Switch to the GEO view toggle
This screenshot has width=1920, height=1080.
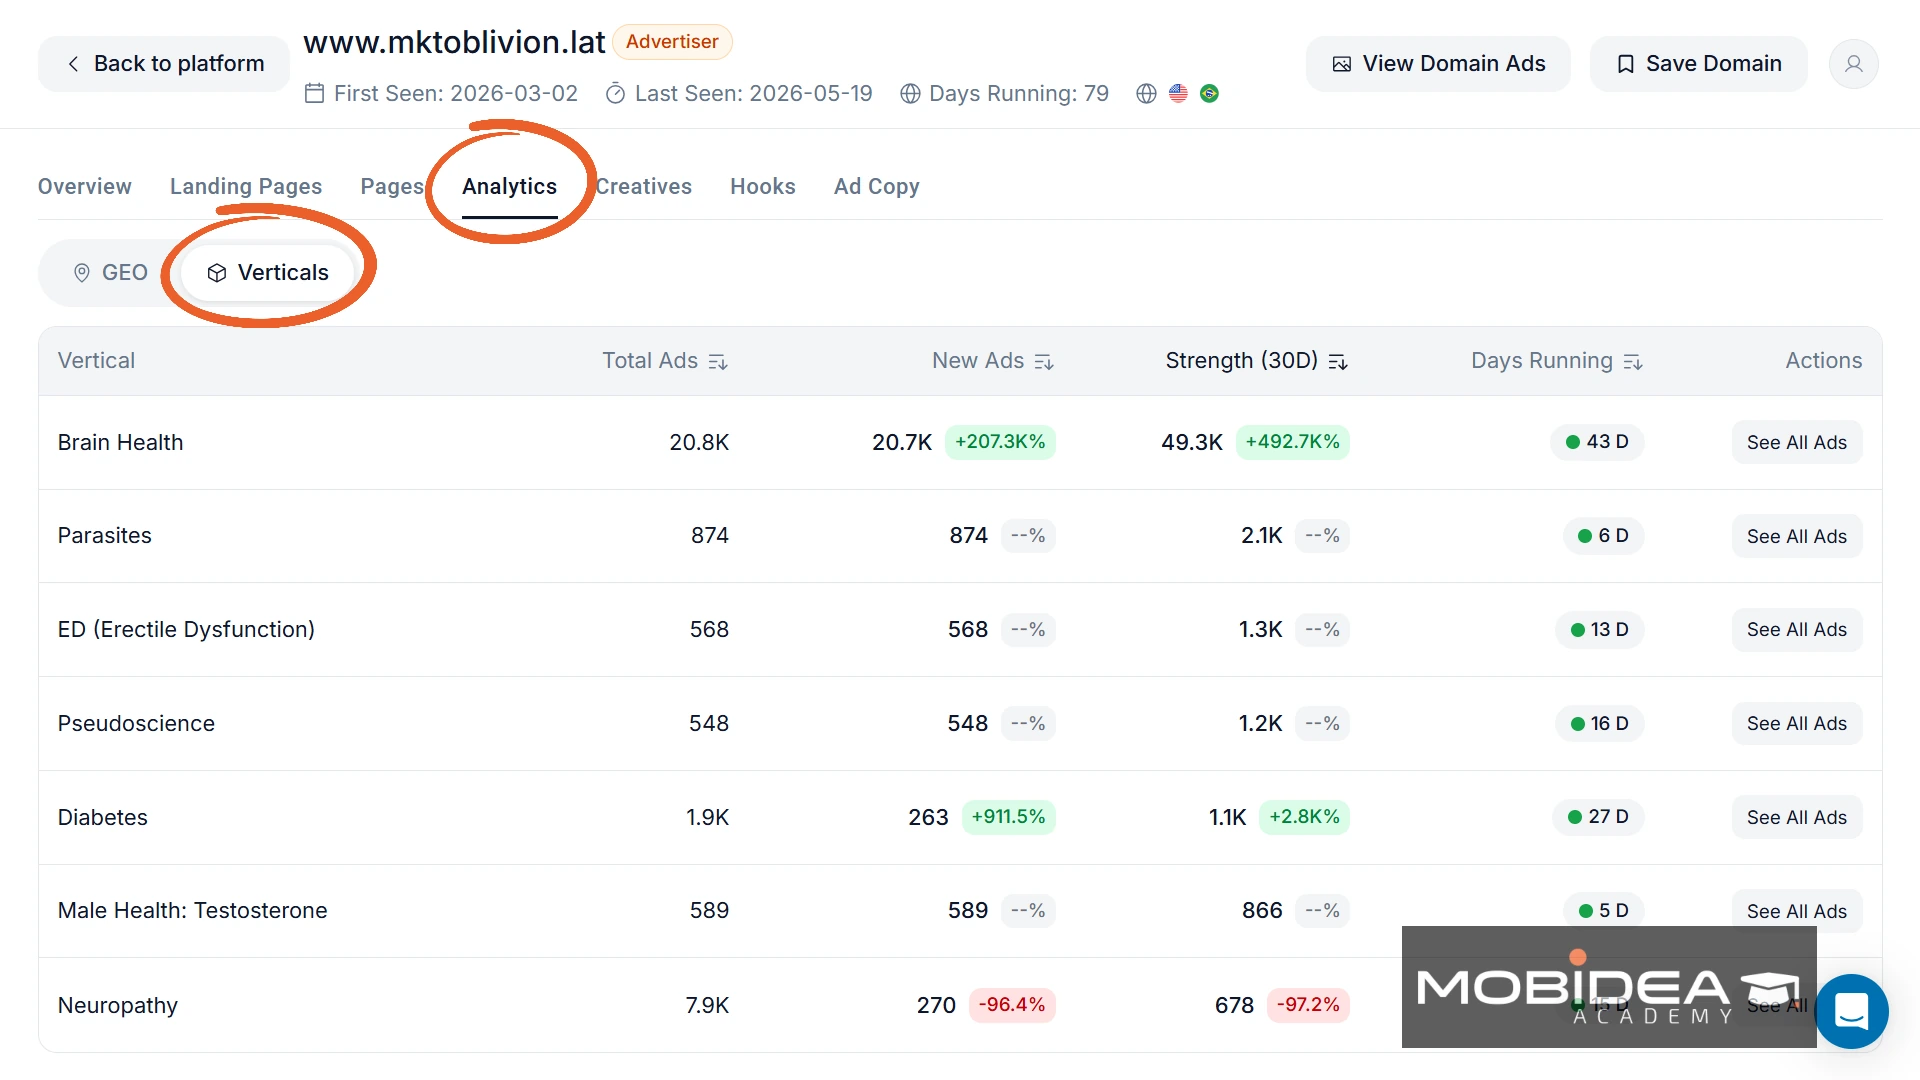110,272
